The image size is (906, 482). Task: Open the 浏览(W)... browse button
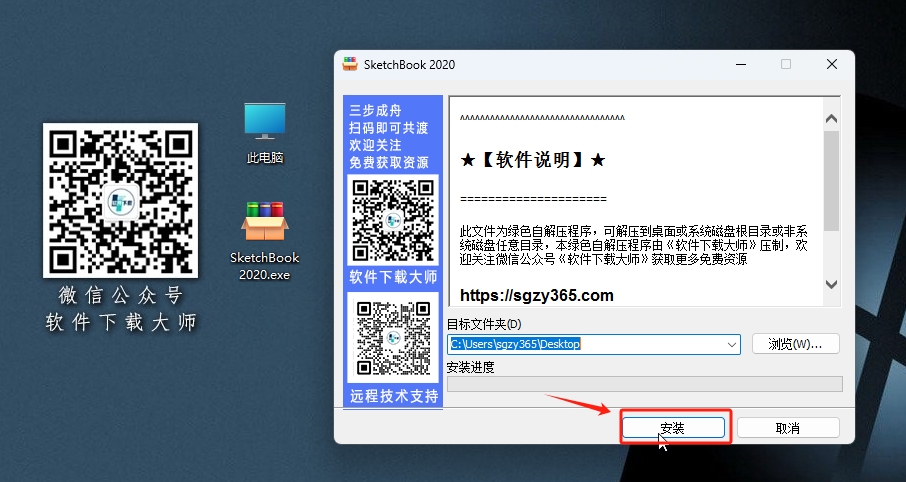click(795, 344)
